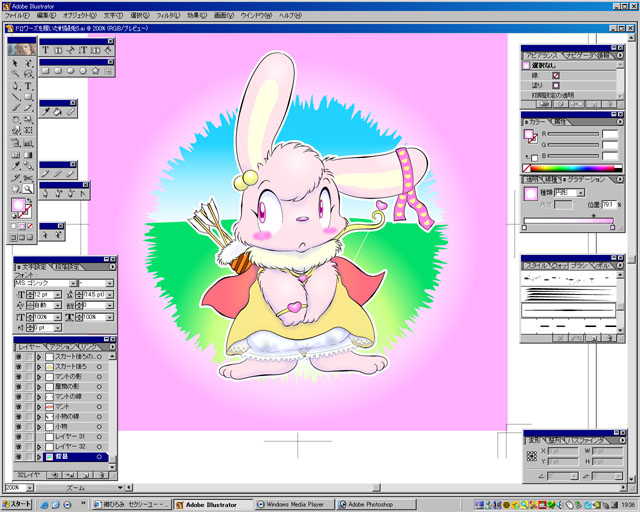The width and height of the screenshot is (640, 512).
Task: Click the swap fill and stroke arrow
Action: click(29, 200)
